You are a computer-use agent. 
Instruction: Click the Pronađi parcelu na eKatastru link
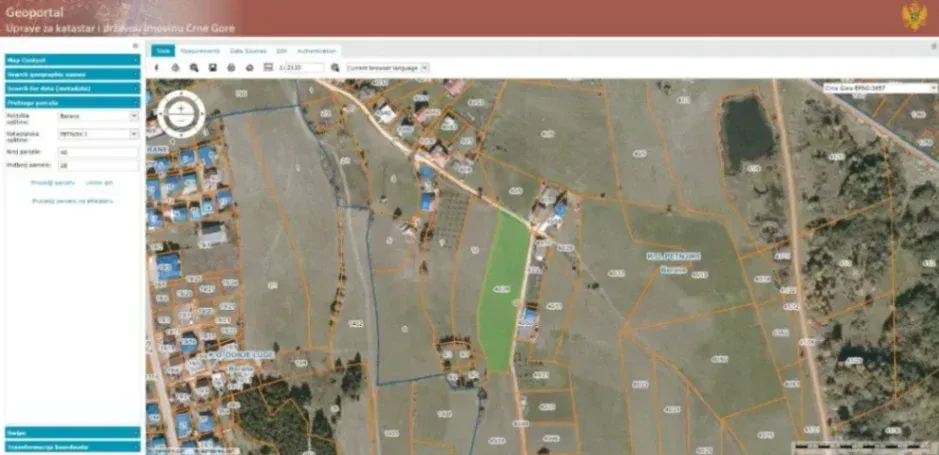tap(72, 201)
